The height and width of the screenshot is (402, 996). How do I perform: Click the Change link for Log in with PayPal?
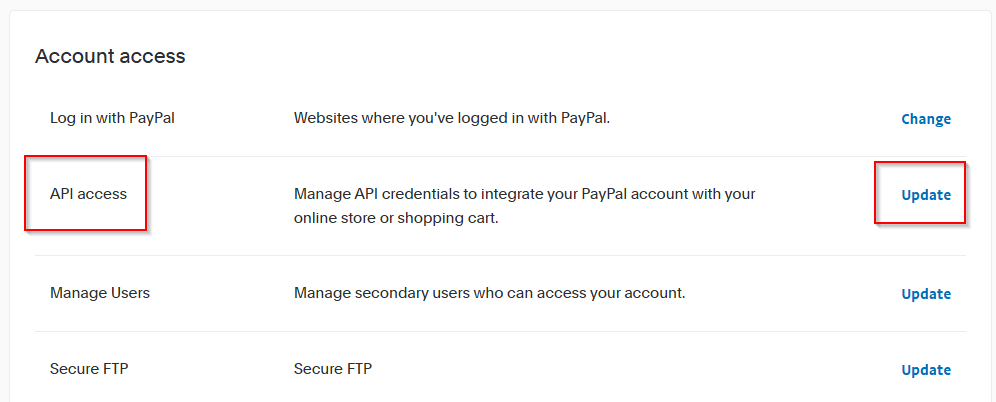point(926,119)
